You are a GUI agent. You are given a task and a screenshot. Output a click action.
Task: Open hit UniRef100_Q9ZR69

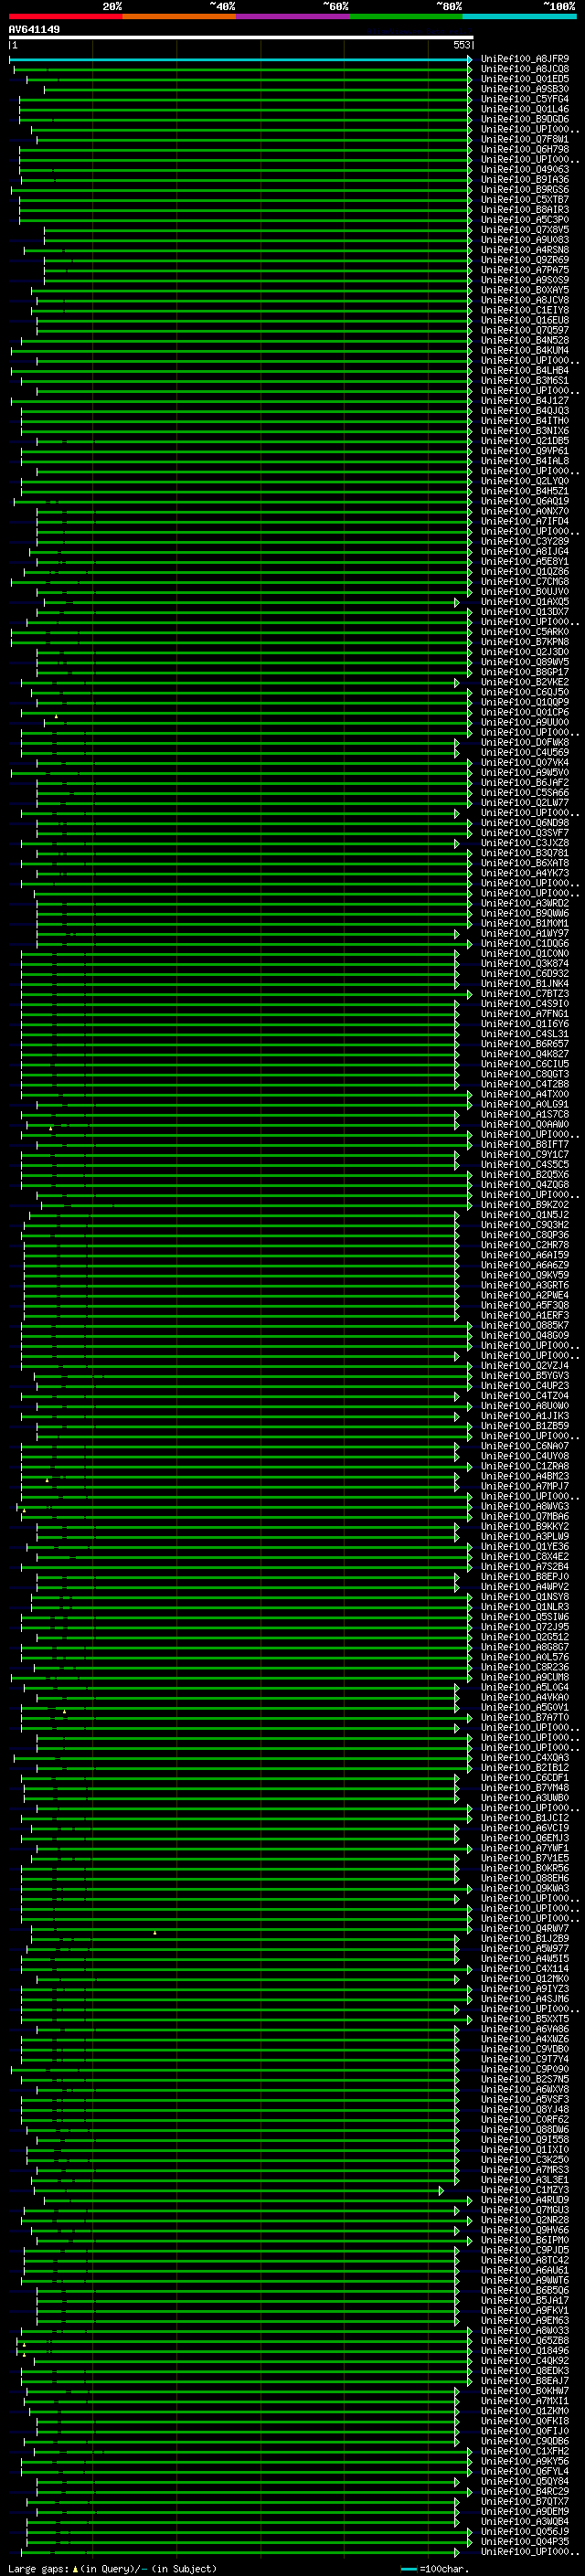[524, 260]
